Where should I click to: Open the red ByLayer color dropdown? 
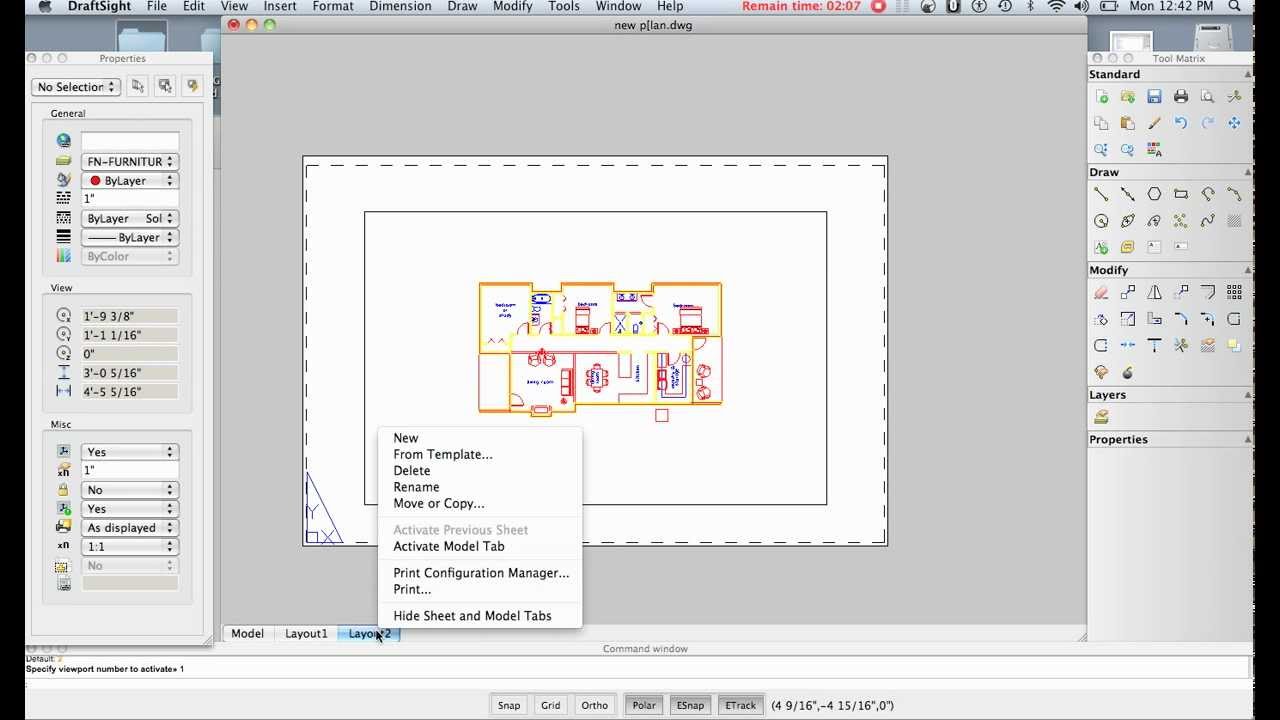point(130,180)
